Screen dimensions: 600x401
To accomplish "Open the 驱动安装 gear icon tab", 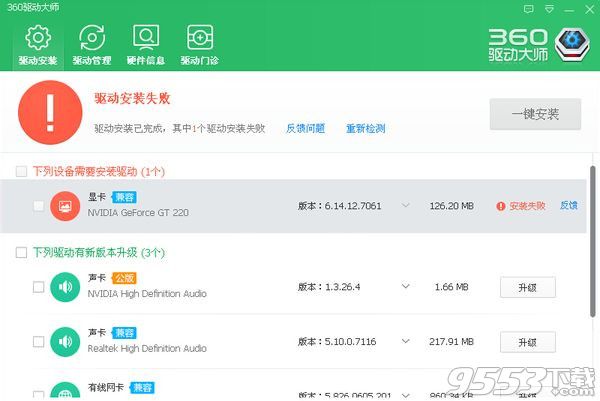I will click(38, 44).
